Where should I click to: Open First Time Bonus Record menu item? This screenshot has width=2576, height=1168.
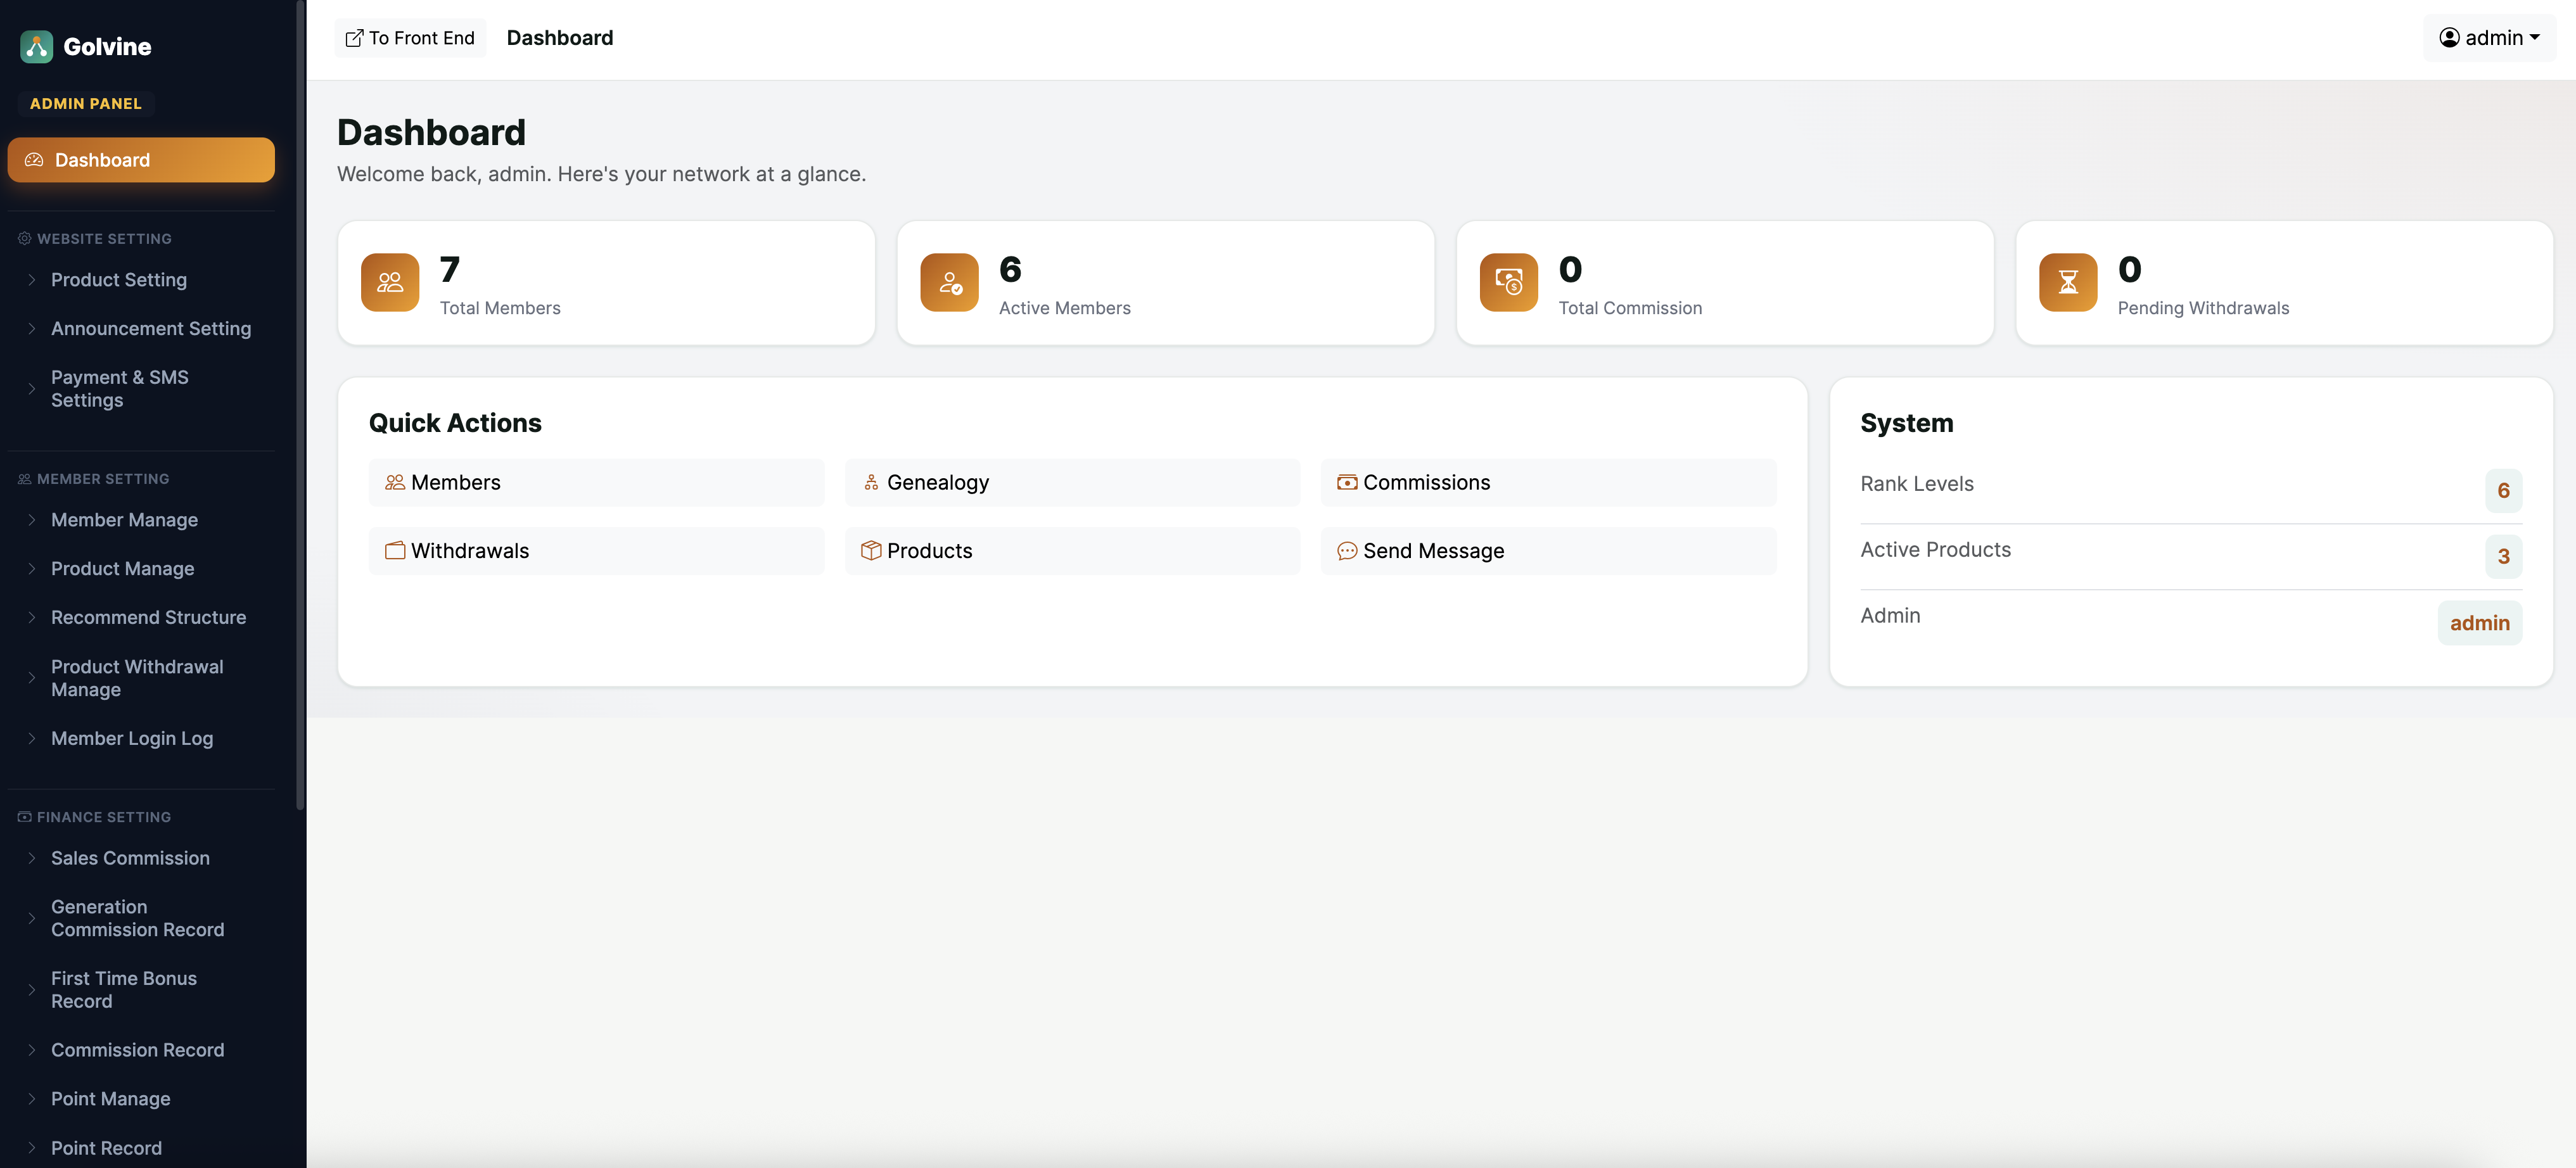(141, 990)
